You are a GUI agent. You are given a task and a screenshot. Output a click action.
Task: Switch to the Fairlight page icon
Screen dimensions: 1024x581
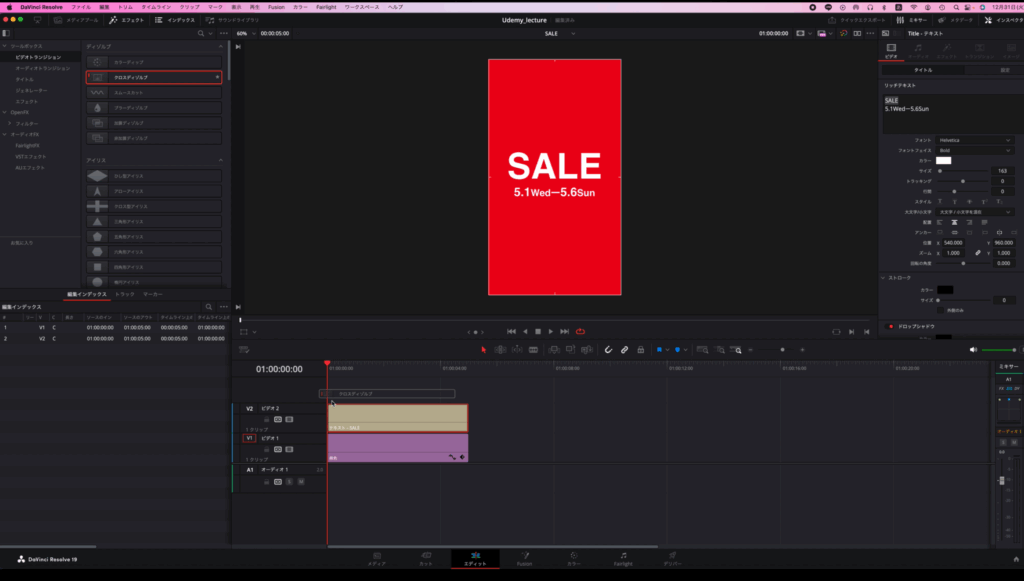(x=623, y=555)
